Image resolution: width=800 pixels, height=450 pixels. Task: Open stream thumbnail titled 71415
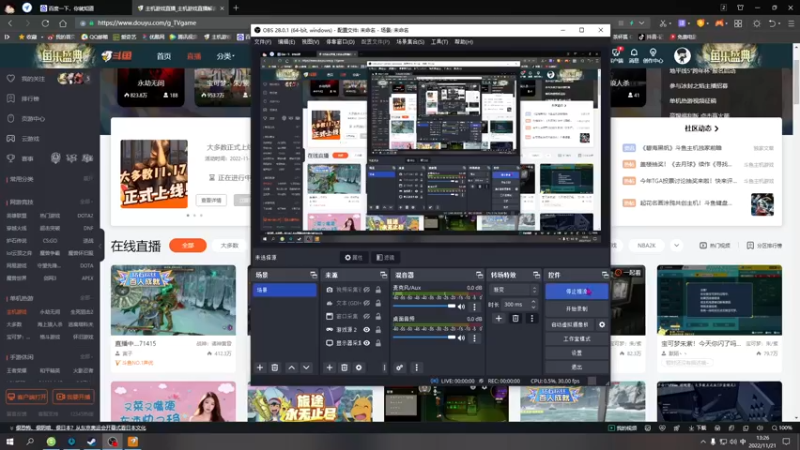point(173,300)
